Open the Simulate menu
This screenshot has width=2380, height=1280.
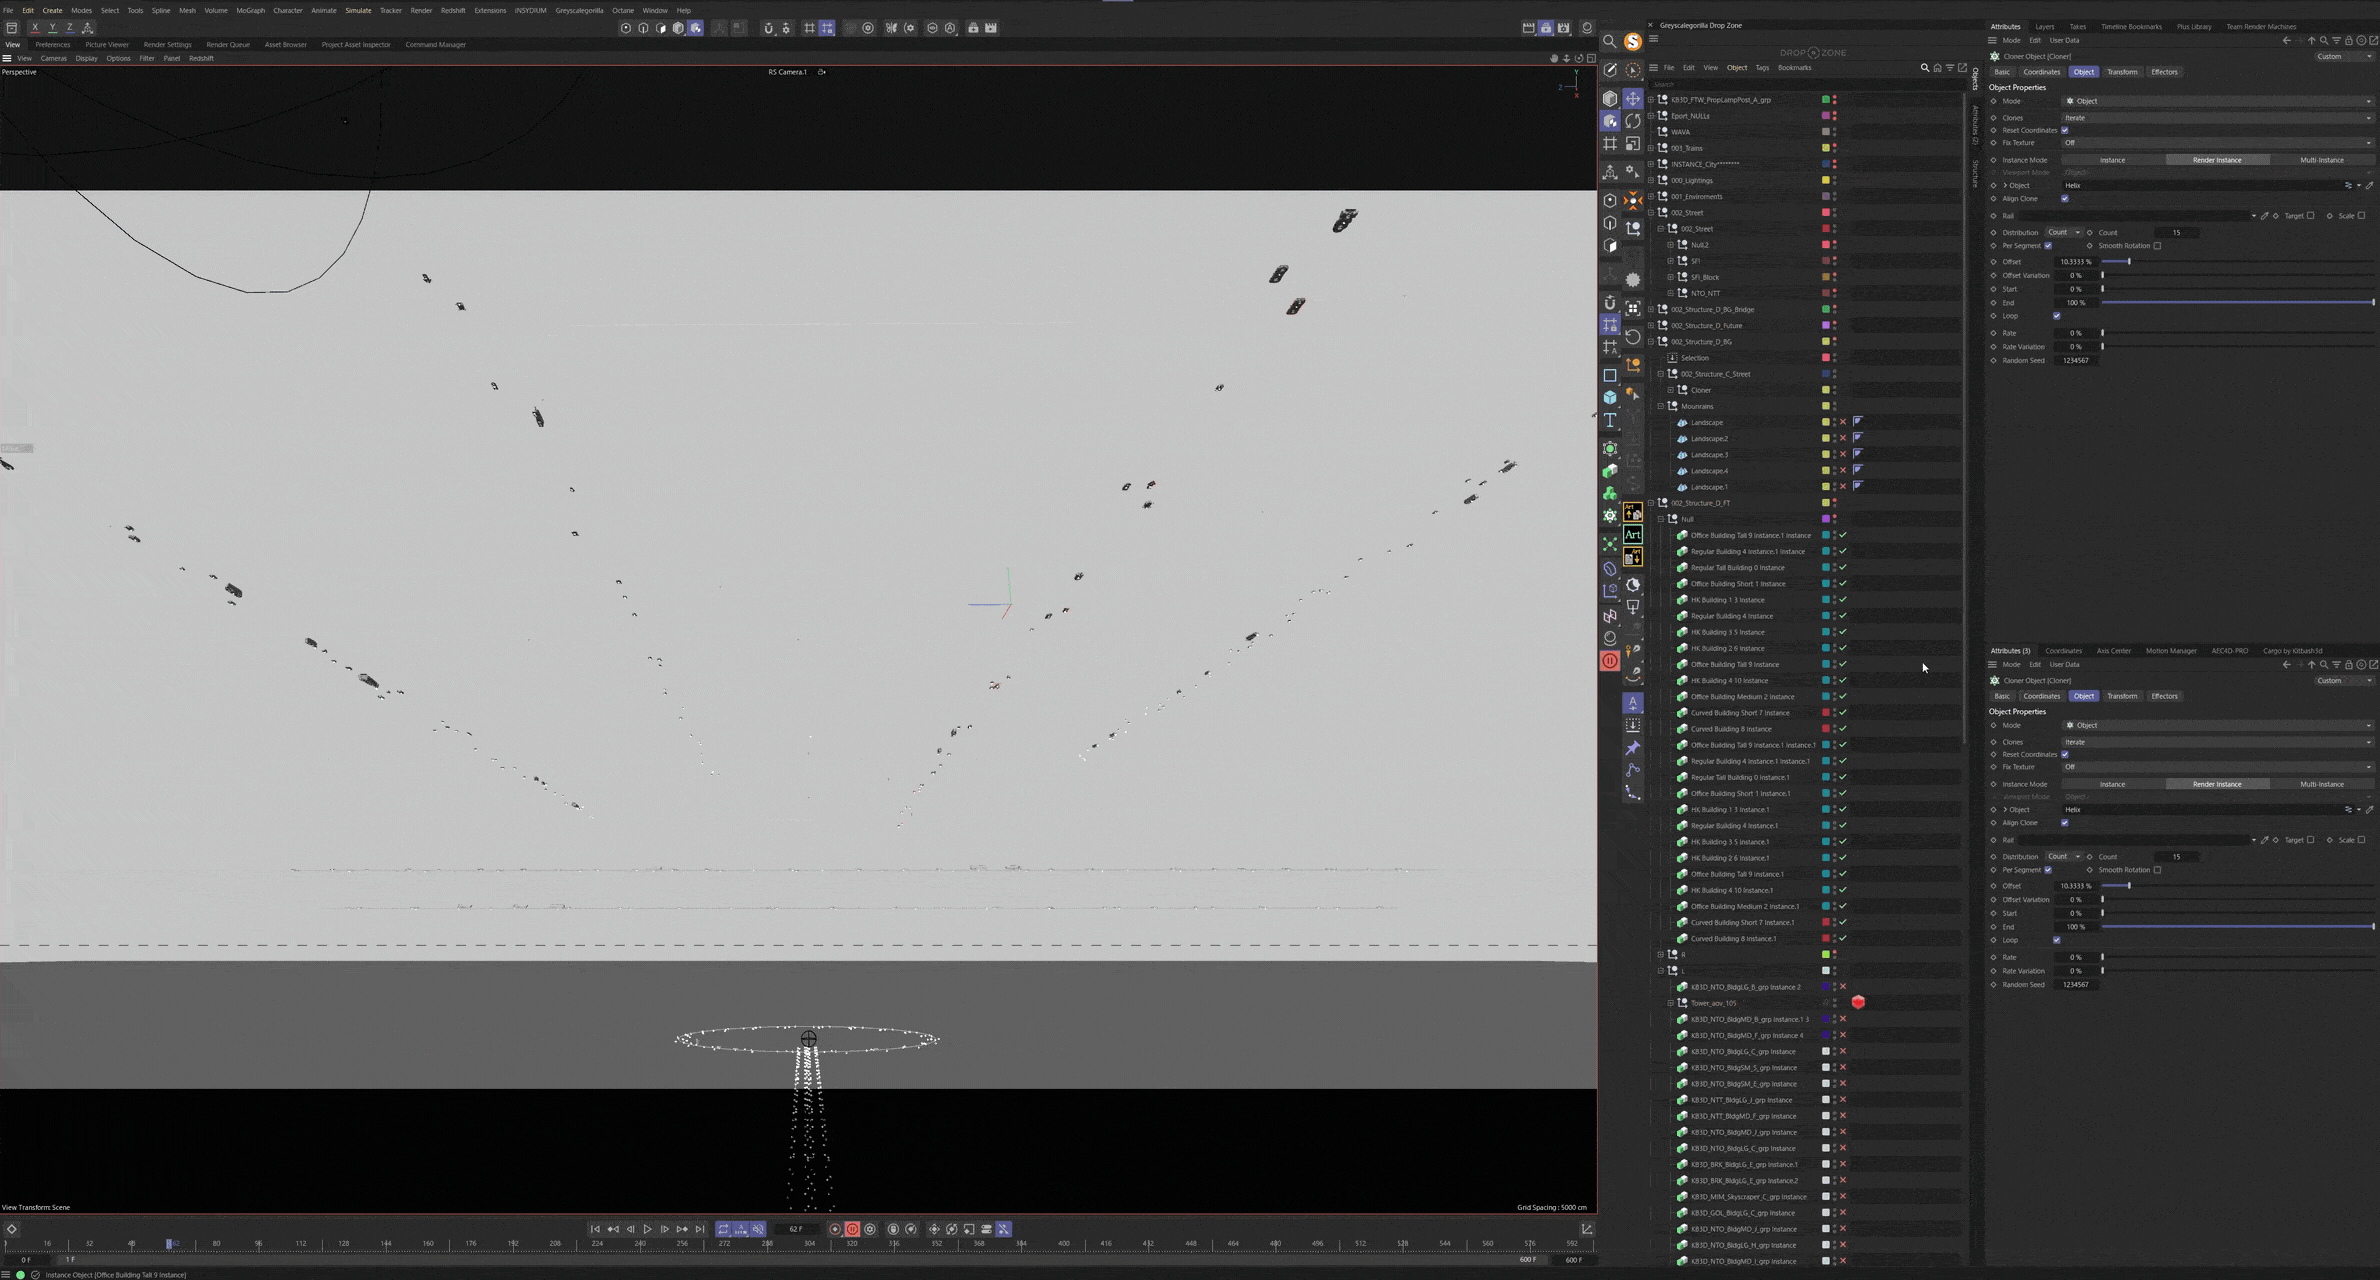point(358,10)
